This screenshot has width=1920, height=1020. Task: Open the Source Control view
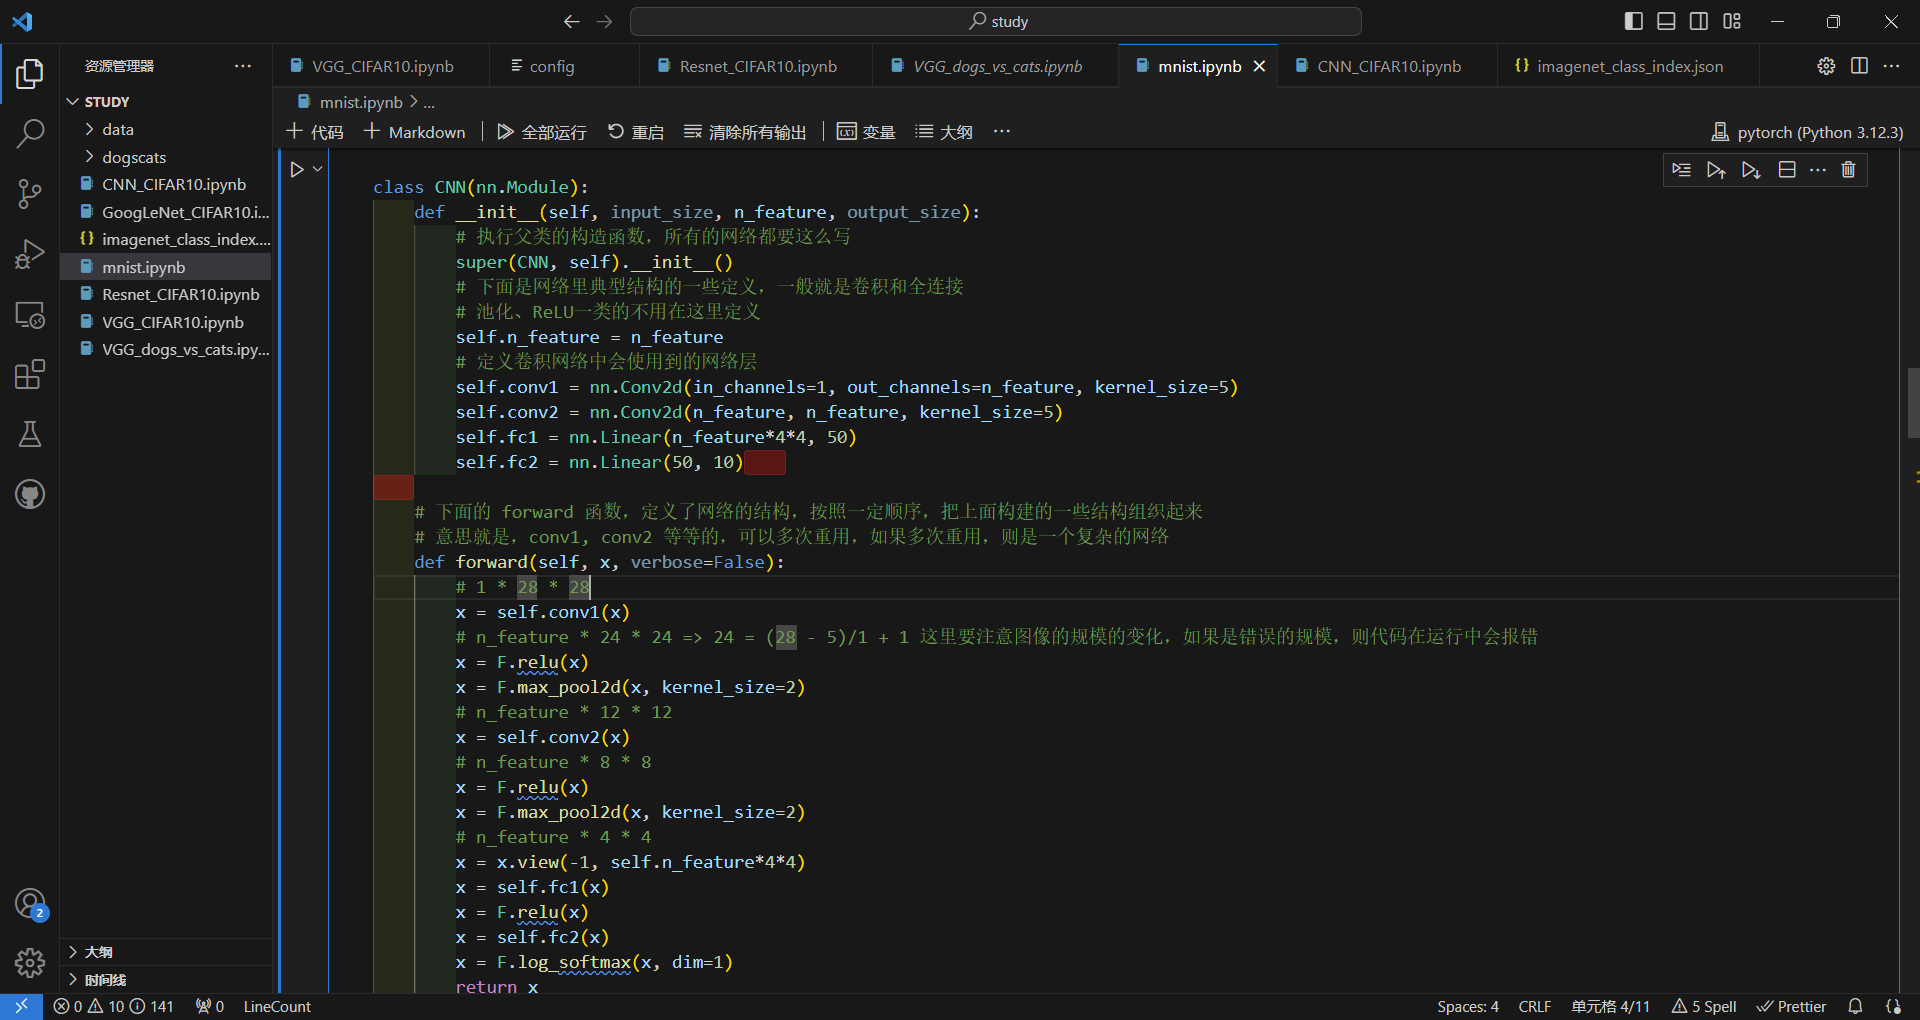[30, 194]
